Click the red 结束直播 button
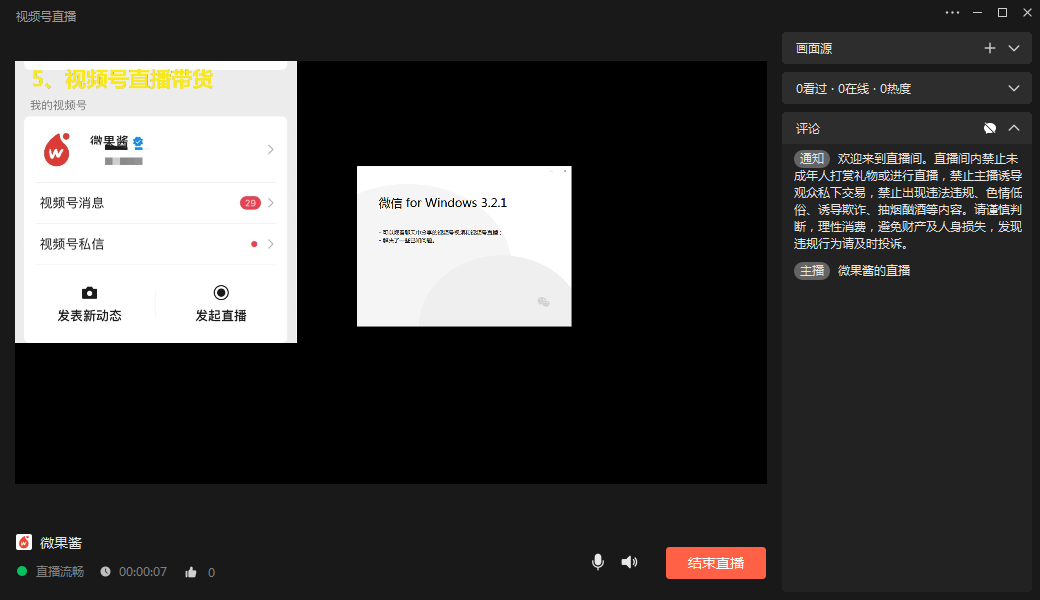The height and width of the screenshot is (600, 1040). click(716, 563)
